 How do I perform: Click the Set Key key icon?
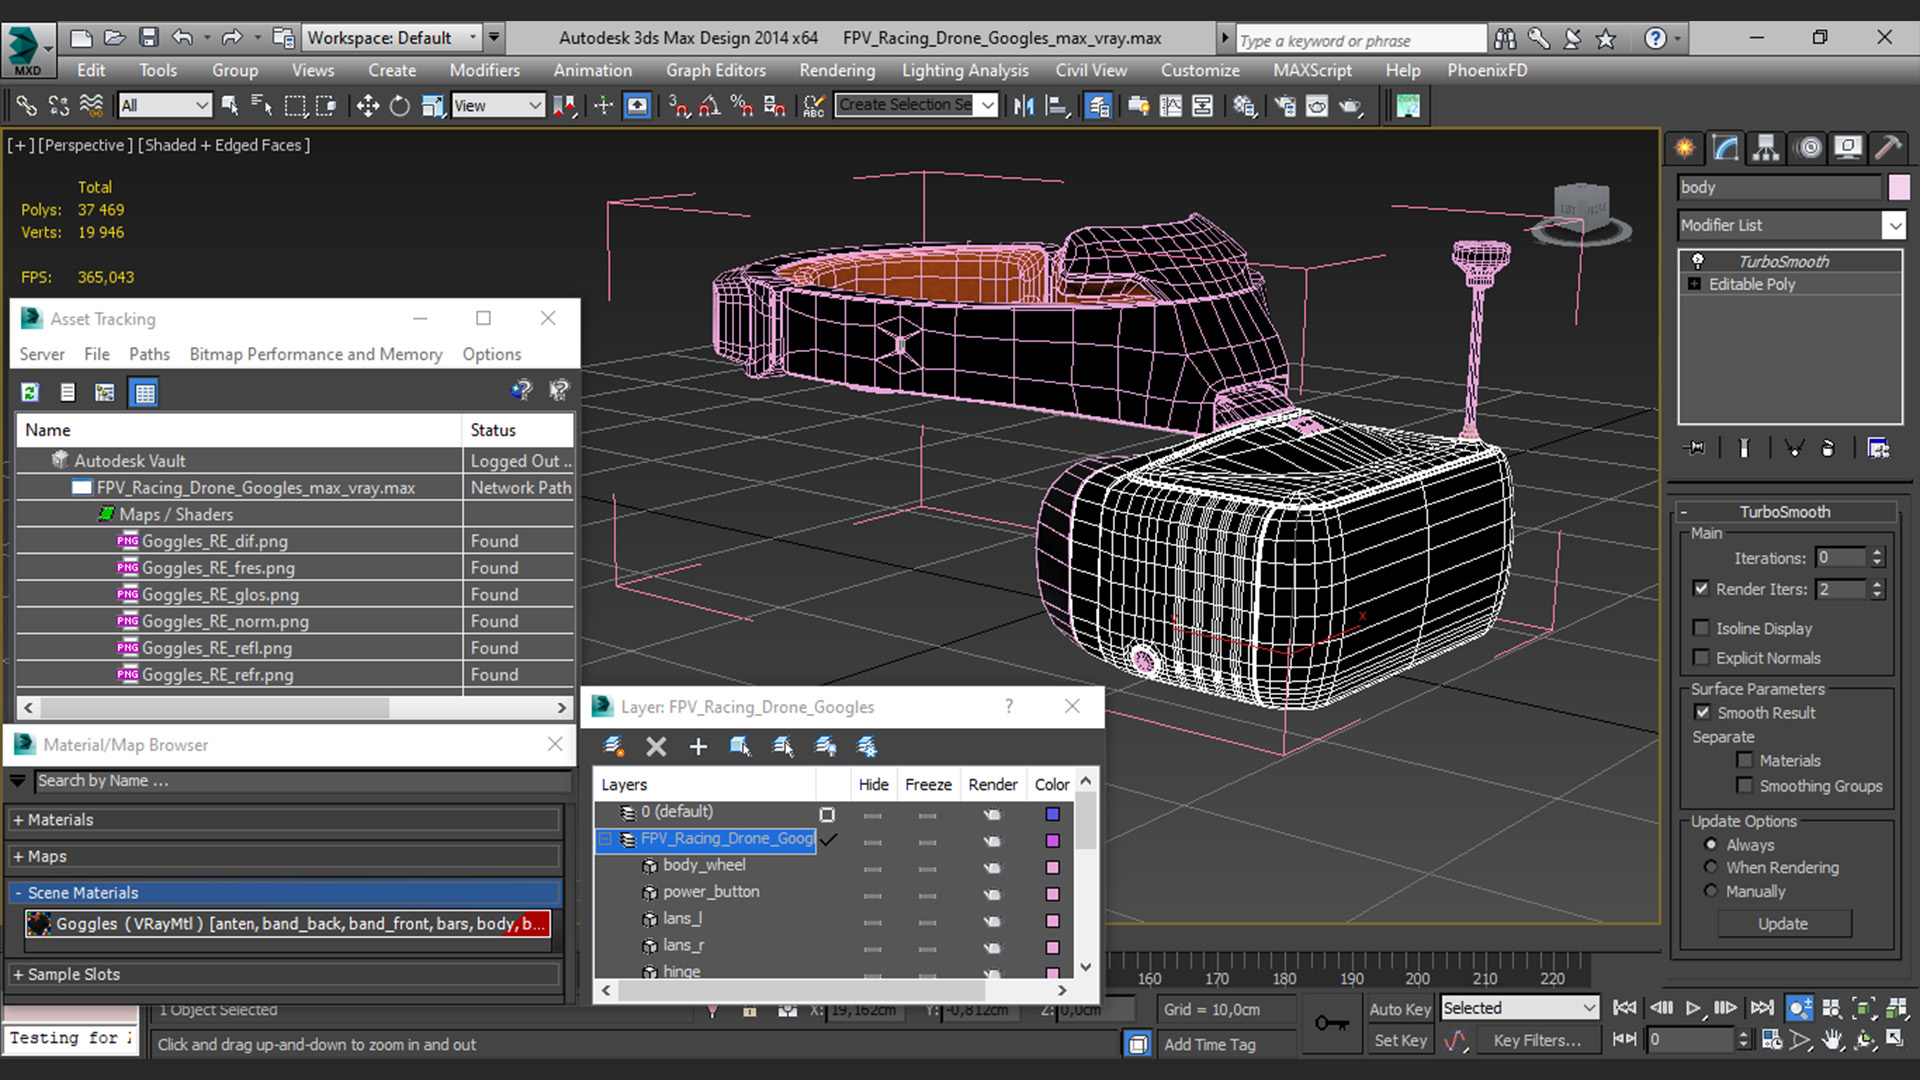point(1331,1023)
